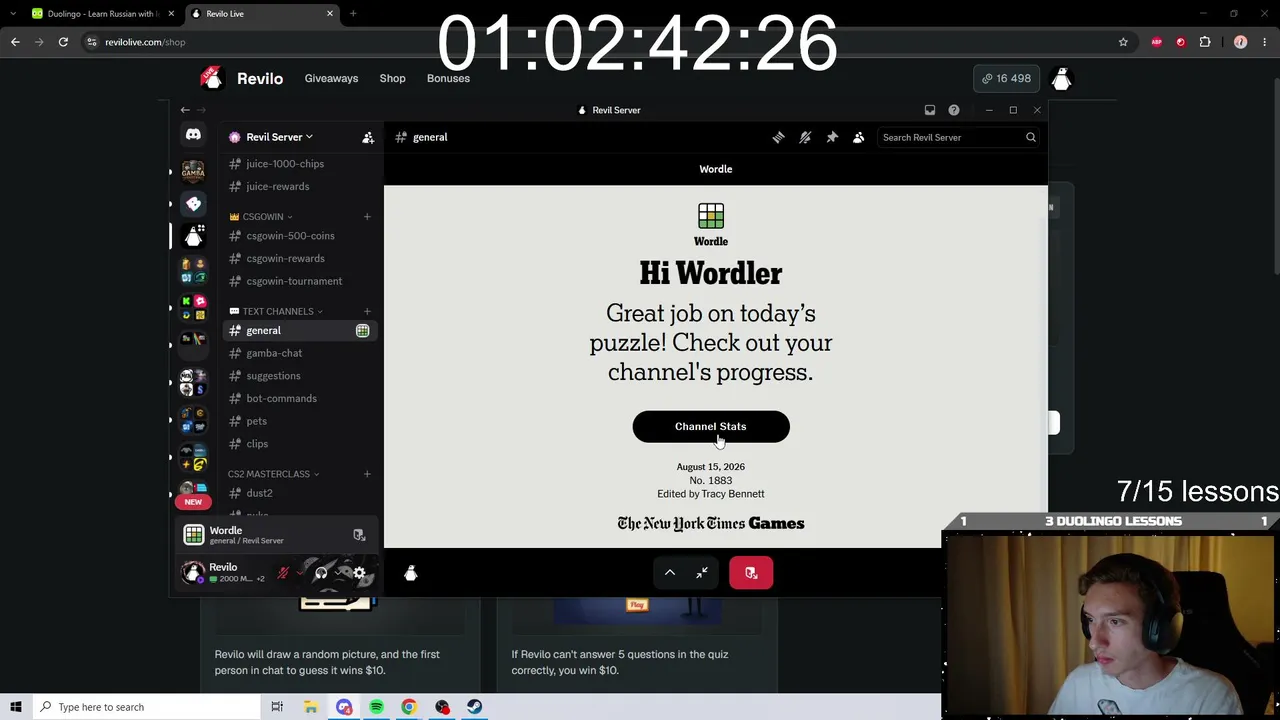
Task: Open Discord user settings gear
Action: (359, 573)
